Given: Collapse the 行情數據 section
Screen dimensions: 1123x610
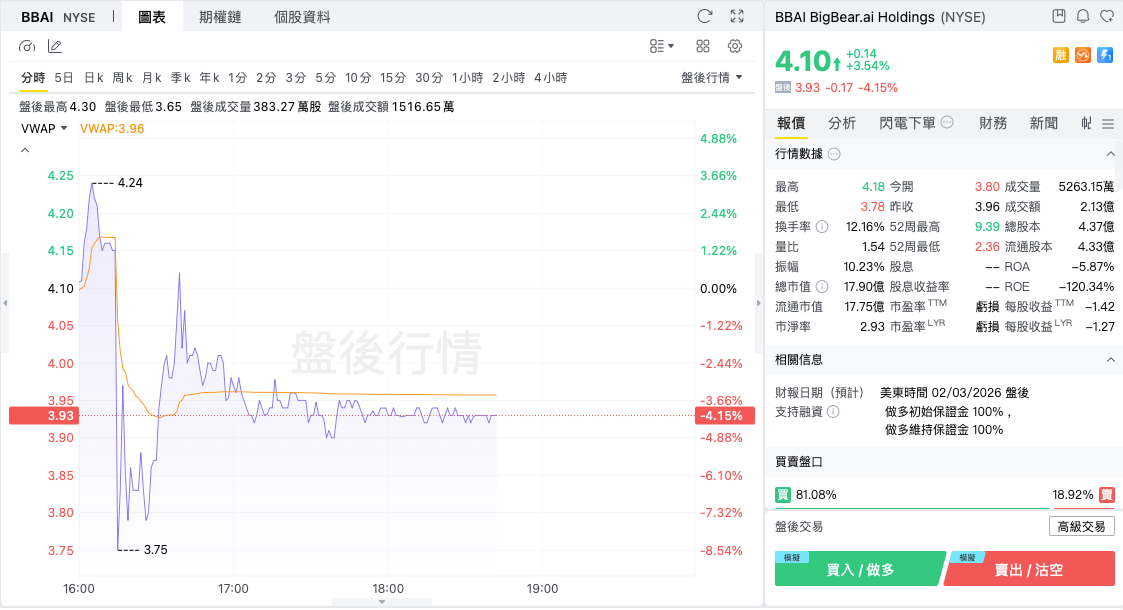Looking at the screenshot, I should tap(1109, 154).
